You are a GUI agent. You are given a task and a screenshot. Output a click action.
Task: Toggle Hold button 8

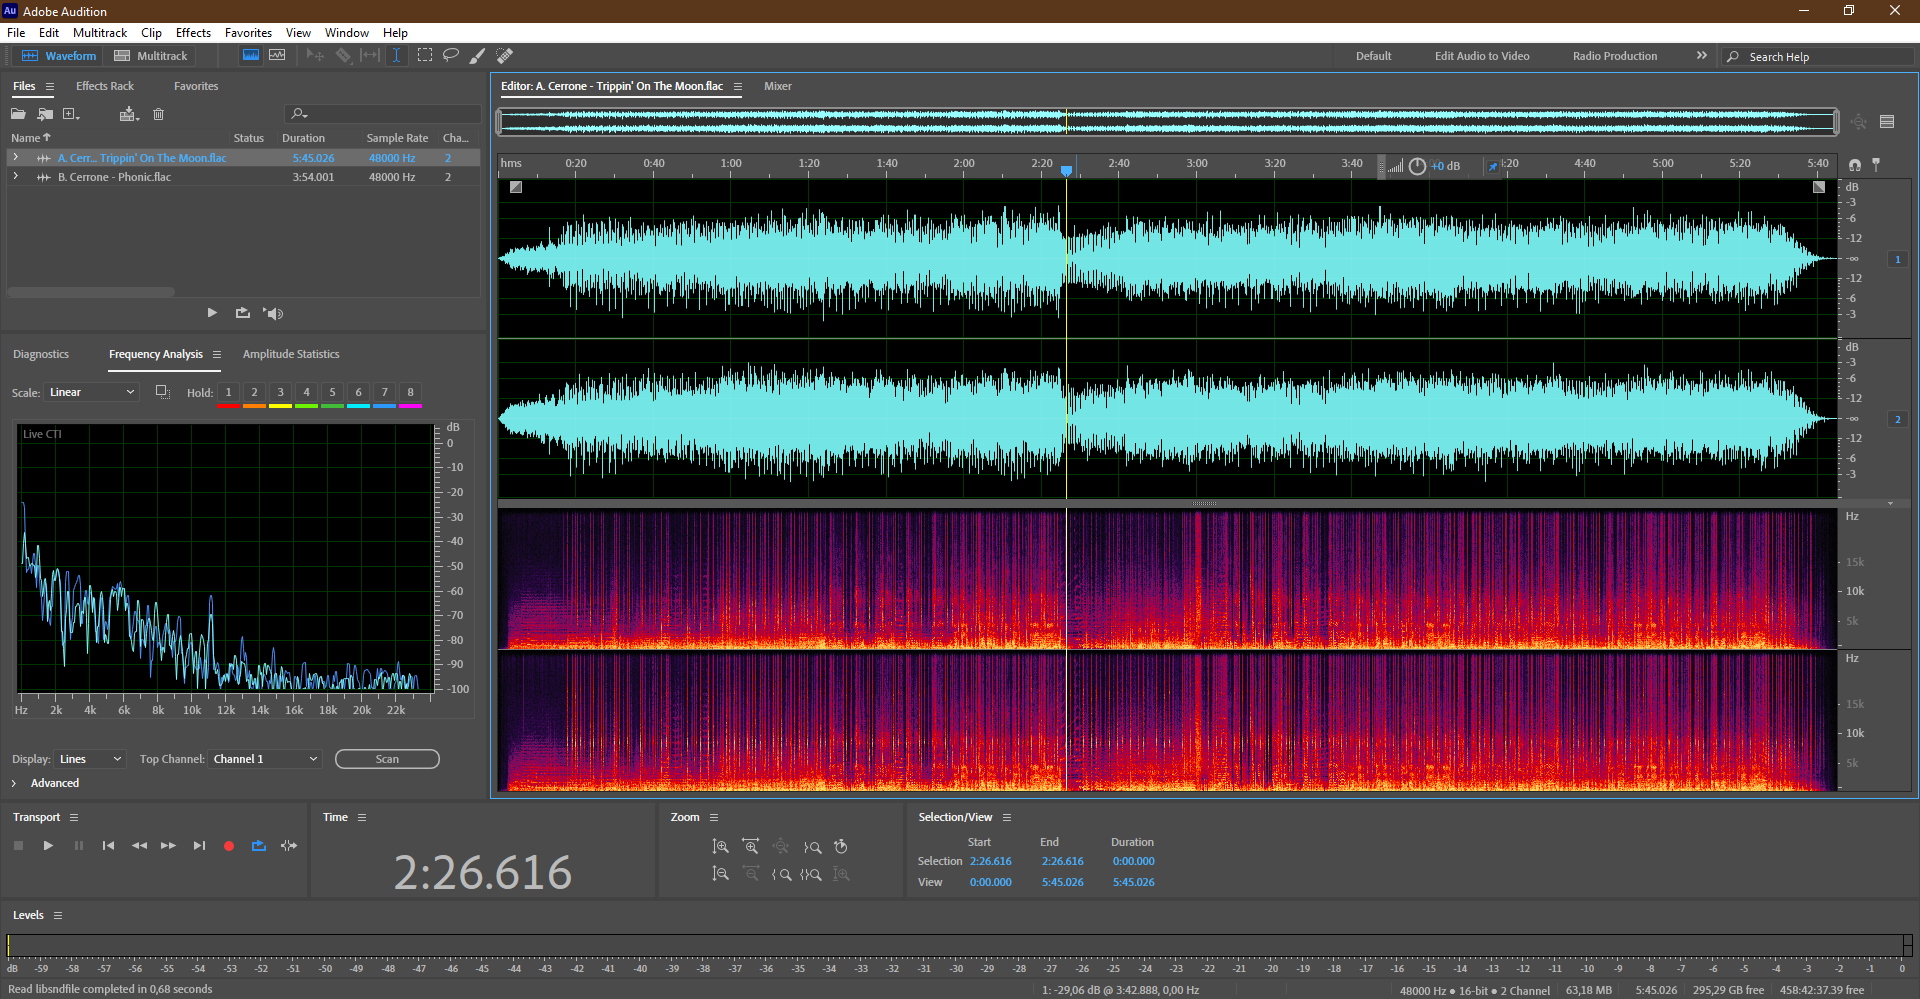tap(411, 393)
